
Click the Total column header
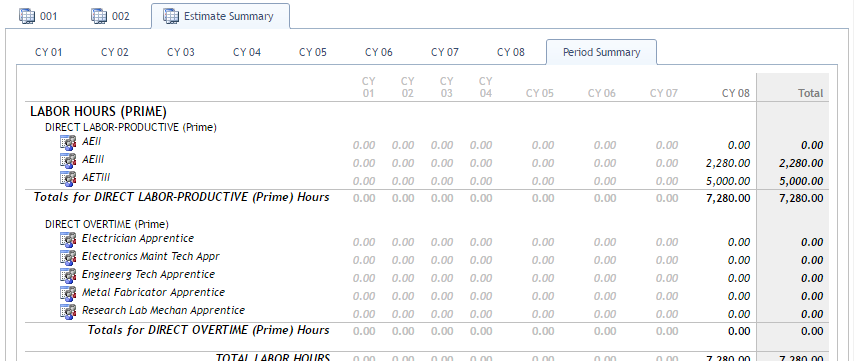[x=810, y=93]
